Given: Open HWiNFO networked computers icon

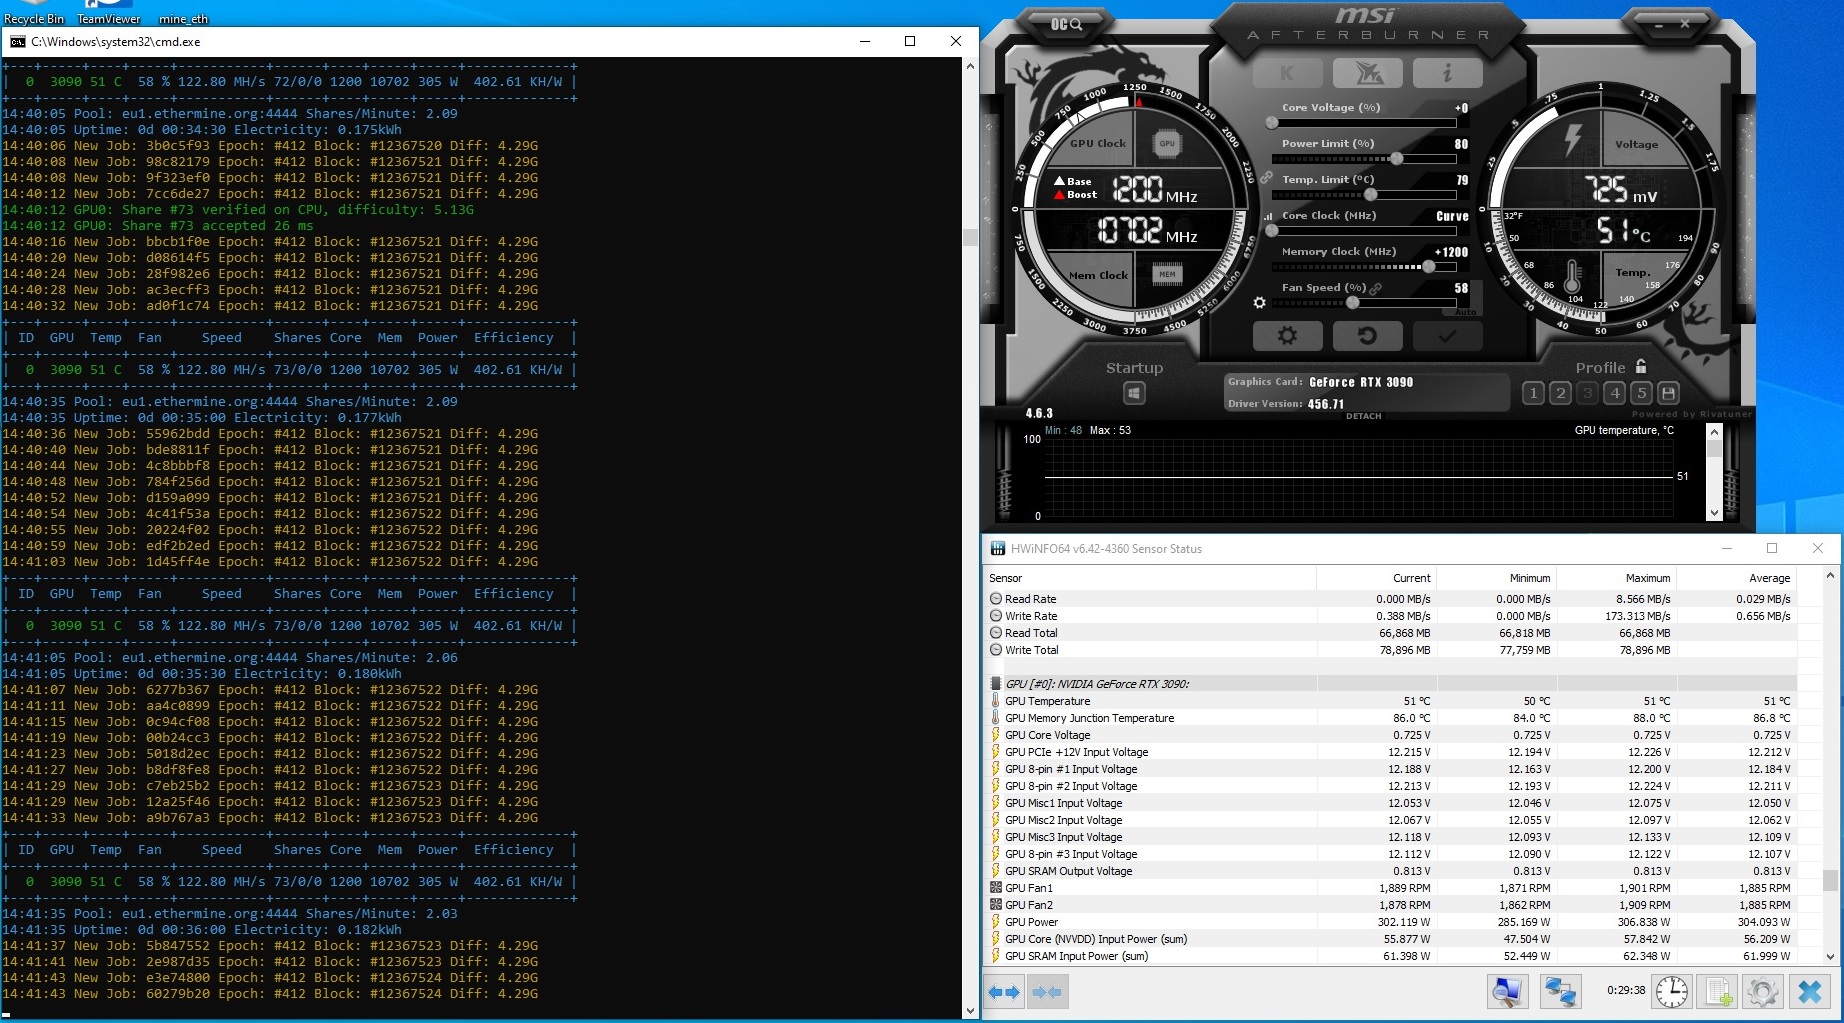Looking at the screenshot, I should pos(1560,992).
